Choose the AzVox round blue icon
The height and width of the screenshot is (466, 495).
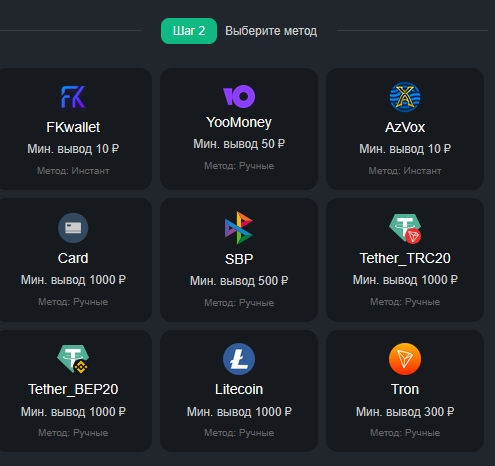[x=405, y=97]
